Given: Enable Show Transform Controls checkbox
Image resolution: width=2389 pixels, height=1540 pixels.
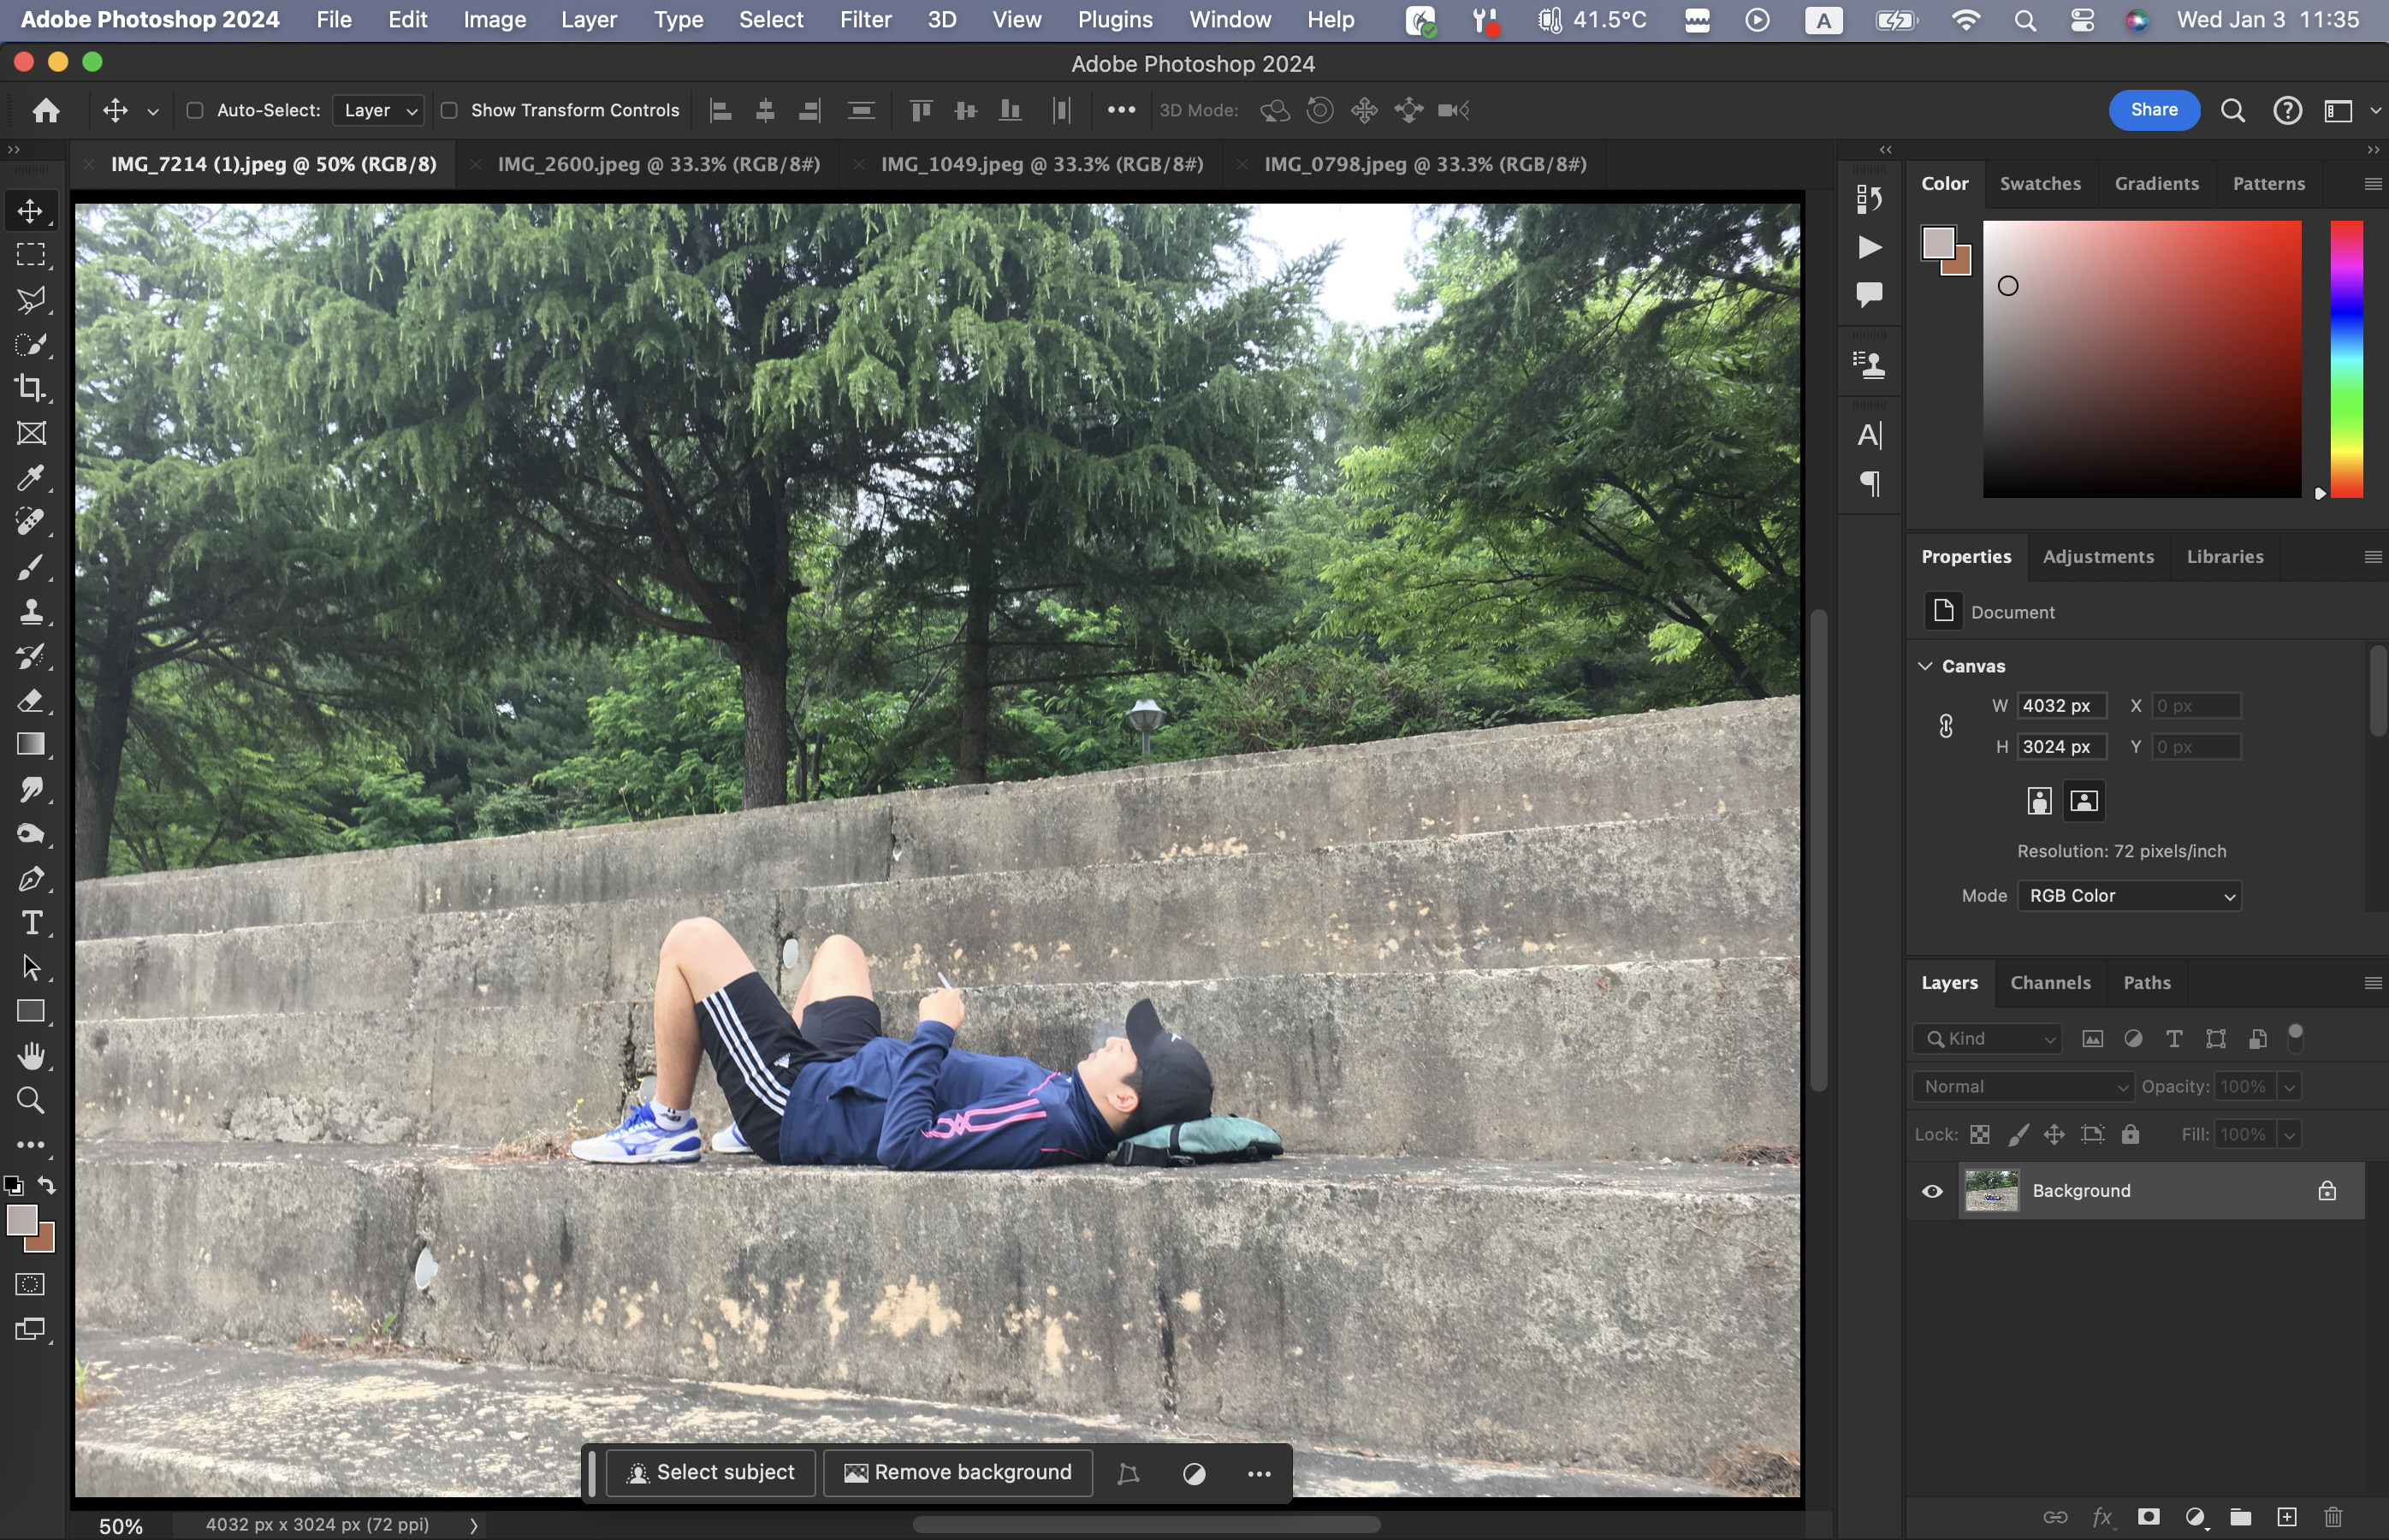Looking at the screenshot, I should coord(449,110).
